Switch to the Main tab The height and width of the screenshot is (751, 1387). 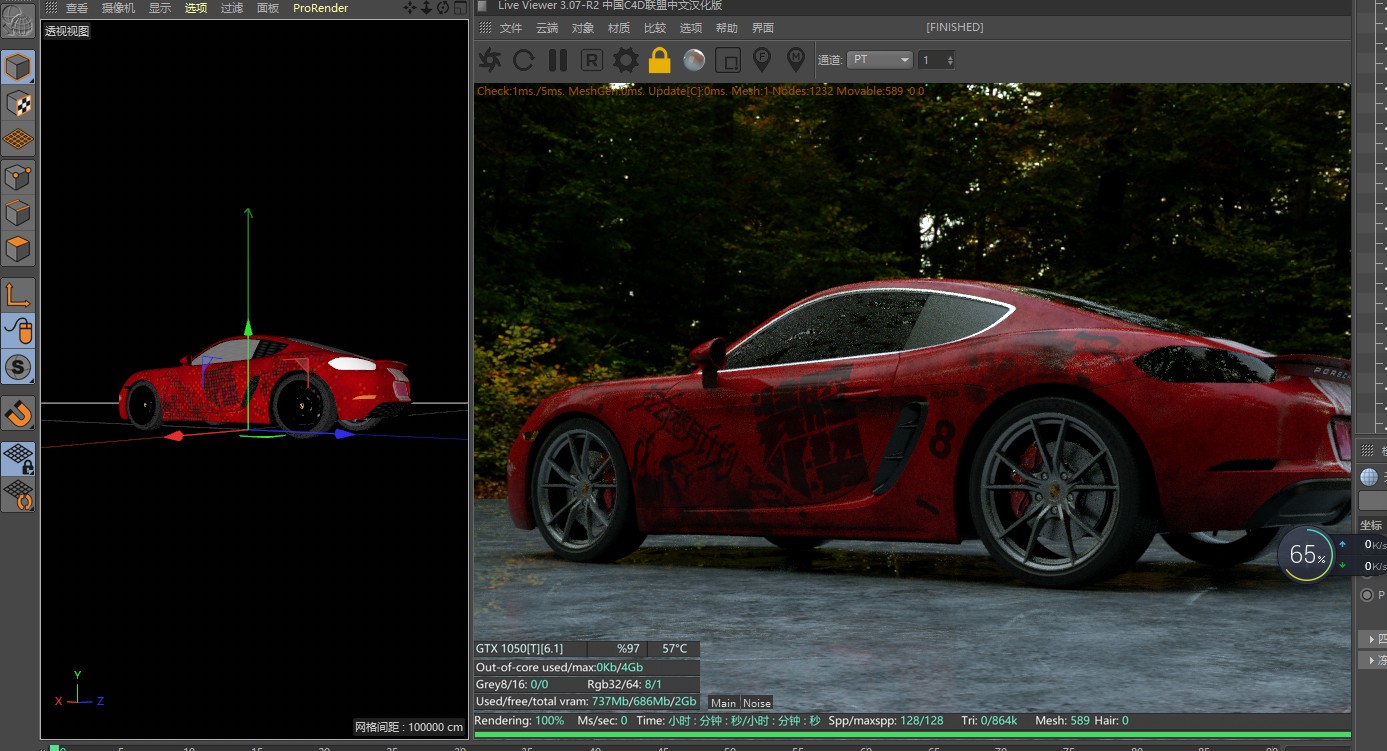coord(723,702)
